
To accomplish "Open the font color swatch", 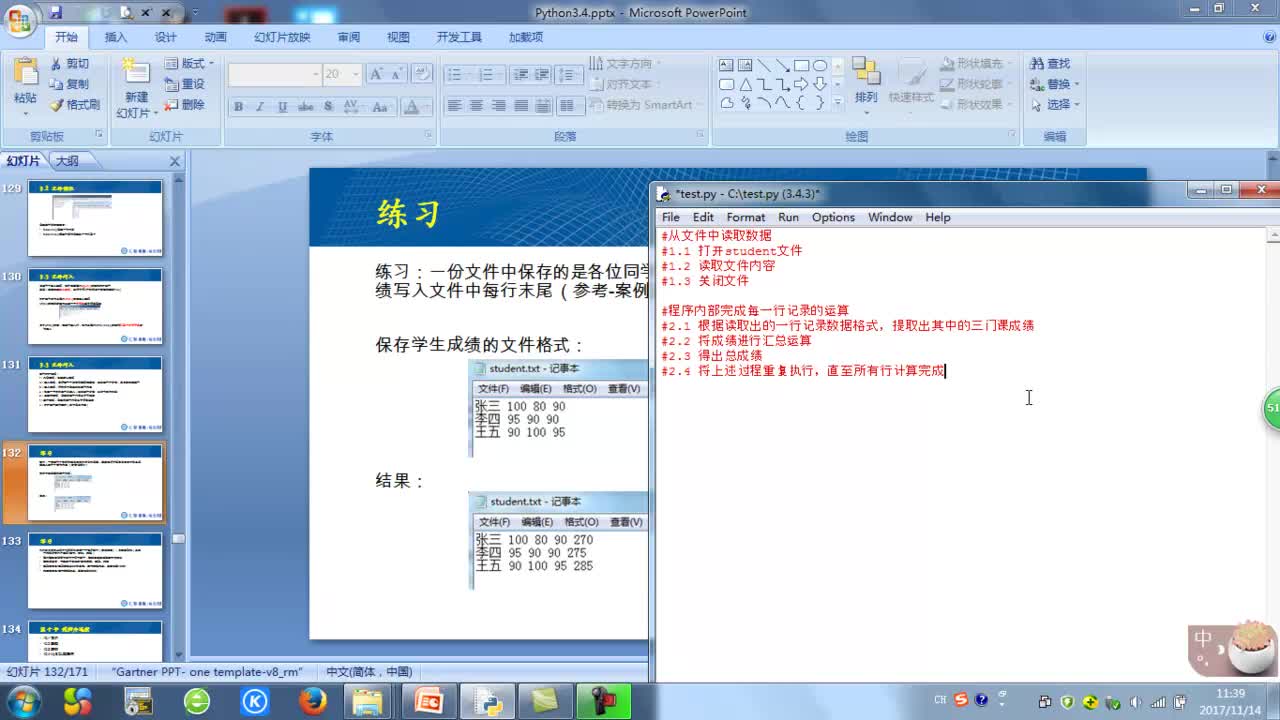I will [x=414, y=107].
